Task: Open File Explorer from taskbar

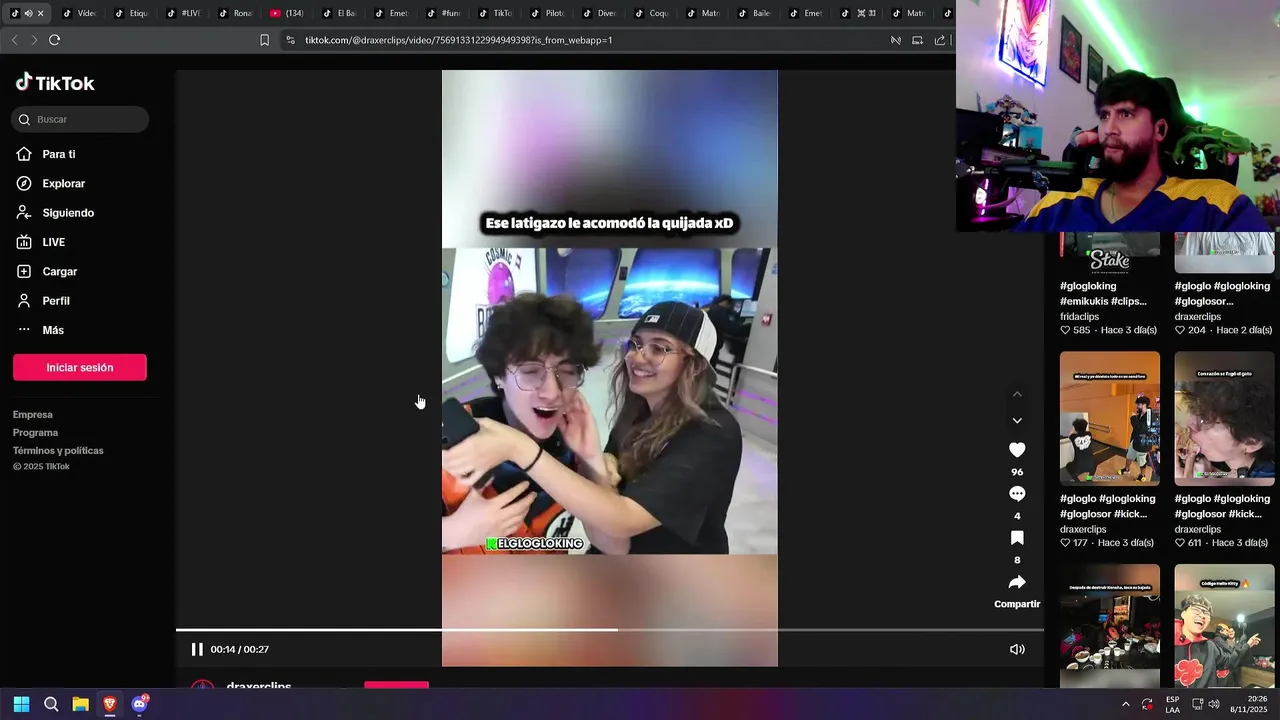Action: pos(80,704)
